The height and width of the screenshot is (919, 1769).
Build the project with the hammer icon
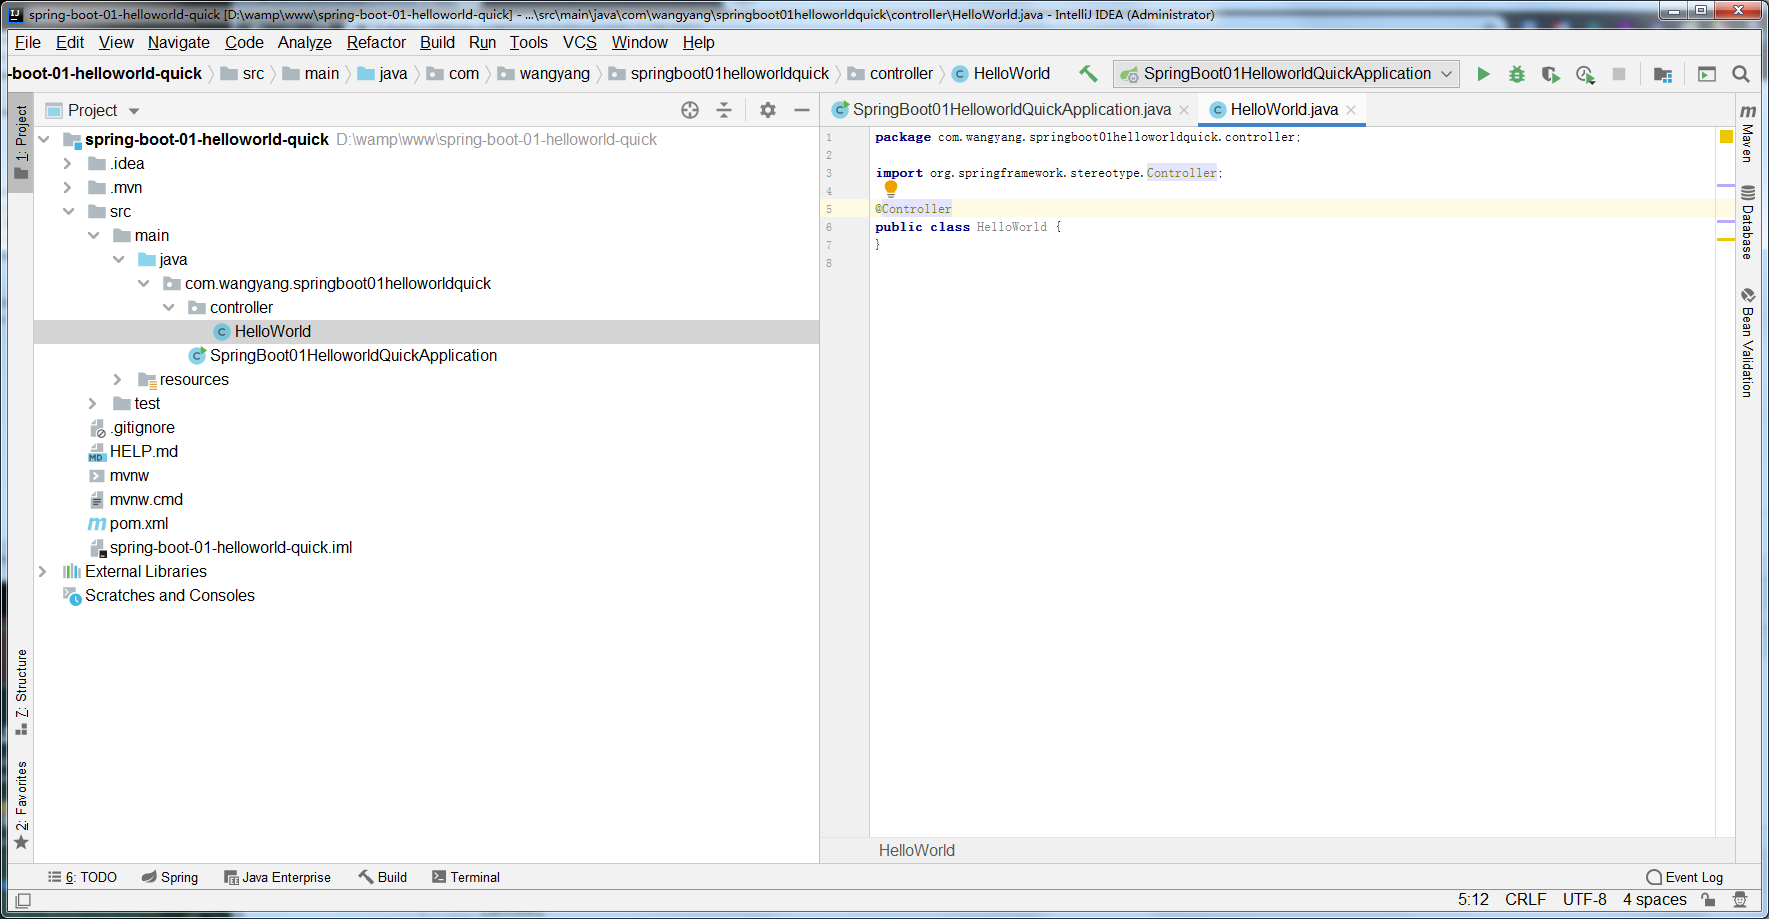[1088, 73]
